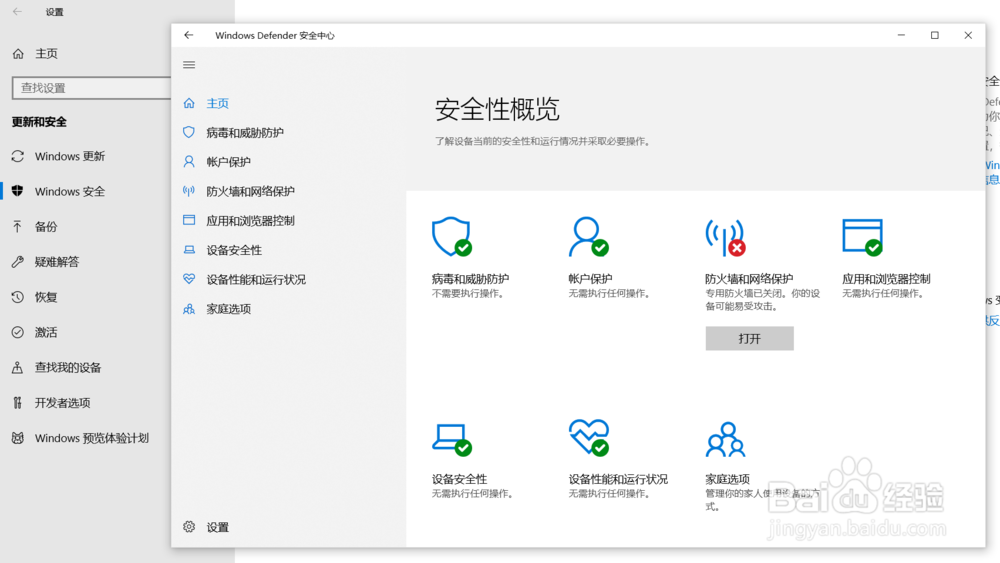Click the gear icon beside 设置 at the bottom
The height and width of the screenshot is (563, 1000).
point(189,527)
